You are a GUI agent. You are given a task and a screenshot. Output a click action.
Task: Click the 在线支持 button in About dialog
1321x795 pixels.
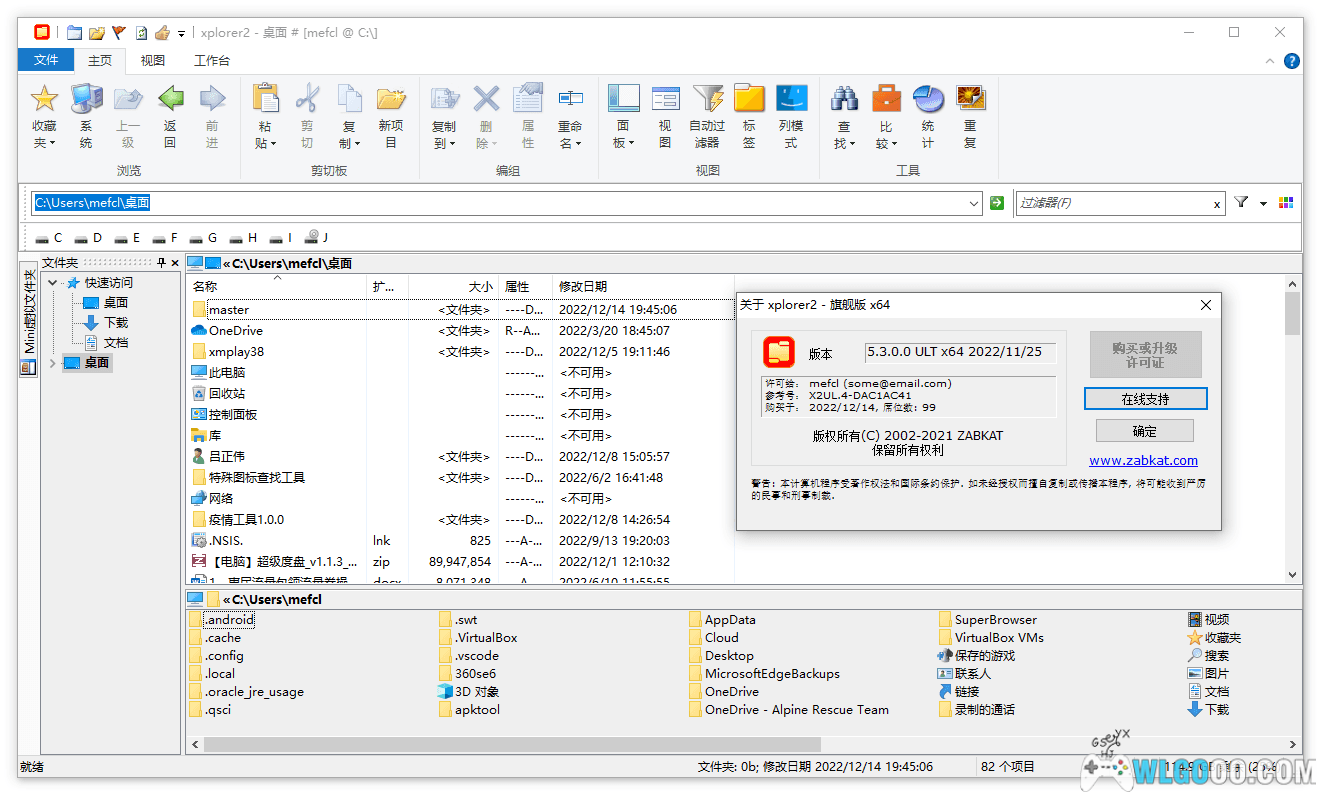click(x=1145, y=399)
